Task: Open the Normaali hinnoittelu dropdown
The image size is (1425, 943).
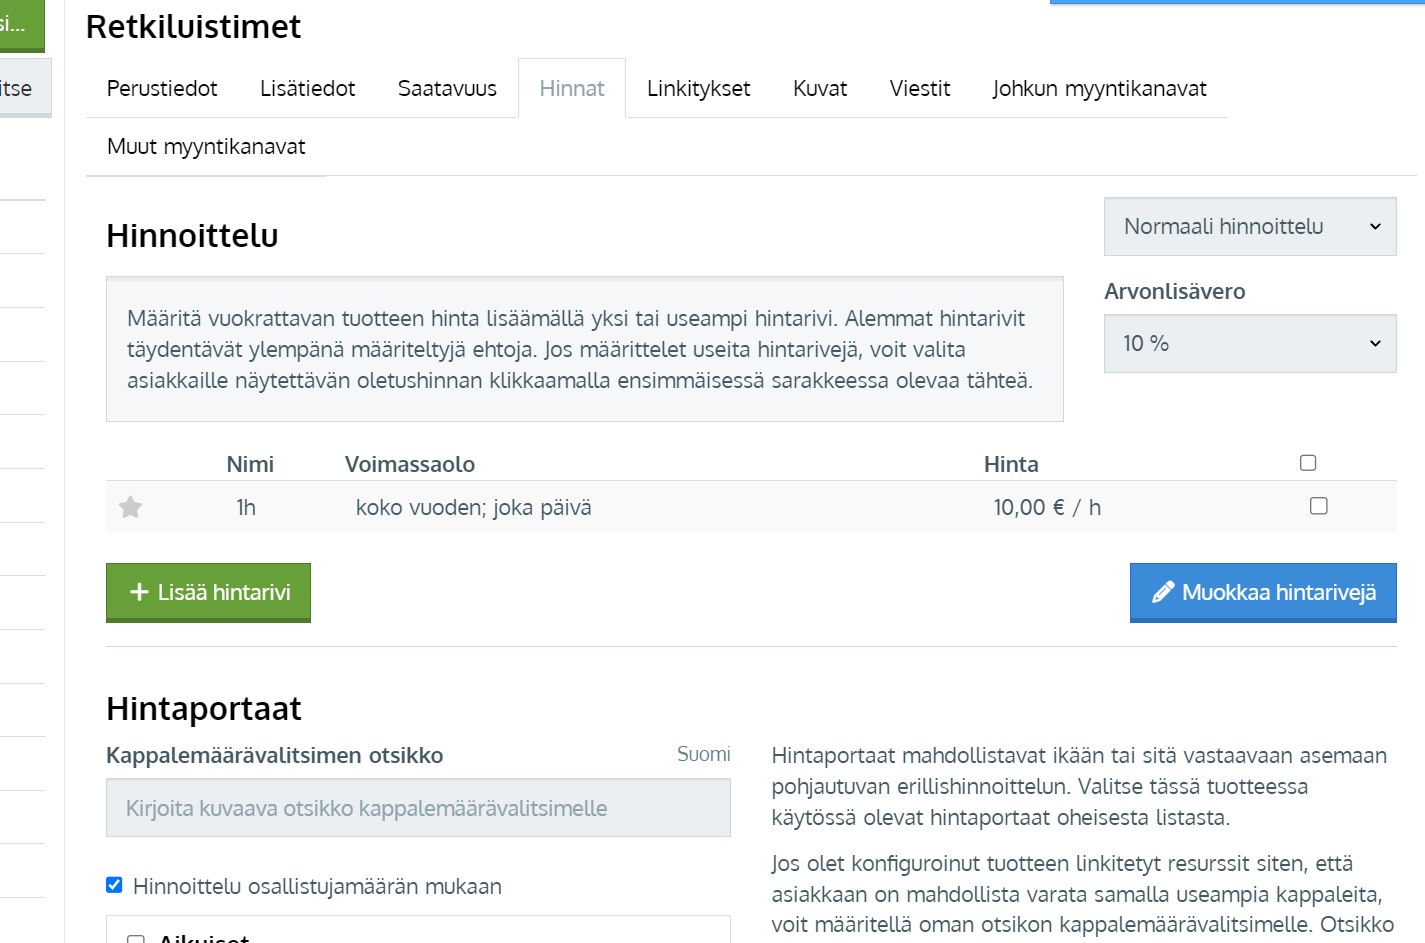Action: pyautogui.click(x=1249, y=227)
